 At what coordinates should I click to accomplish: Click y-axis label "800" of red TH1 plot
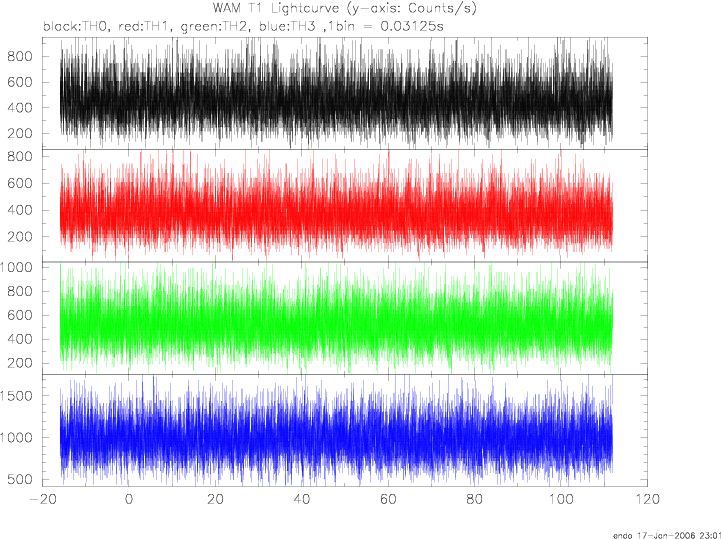click(20, 156)
